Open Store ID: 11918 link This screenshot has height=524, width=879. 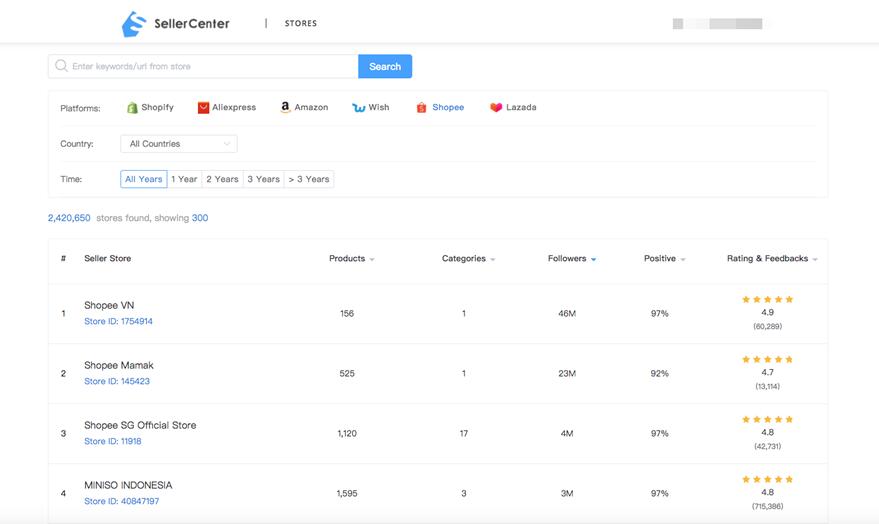point(113,441)
